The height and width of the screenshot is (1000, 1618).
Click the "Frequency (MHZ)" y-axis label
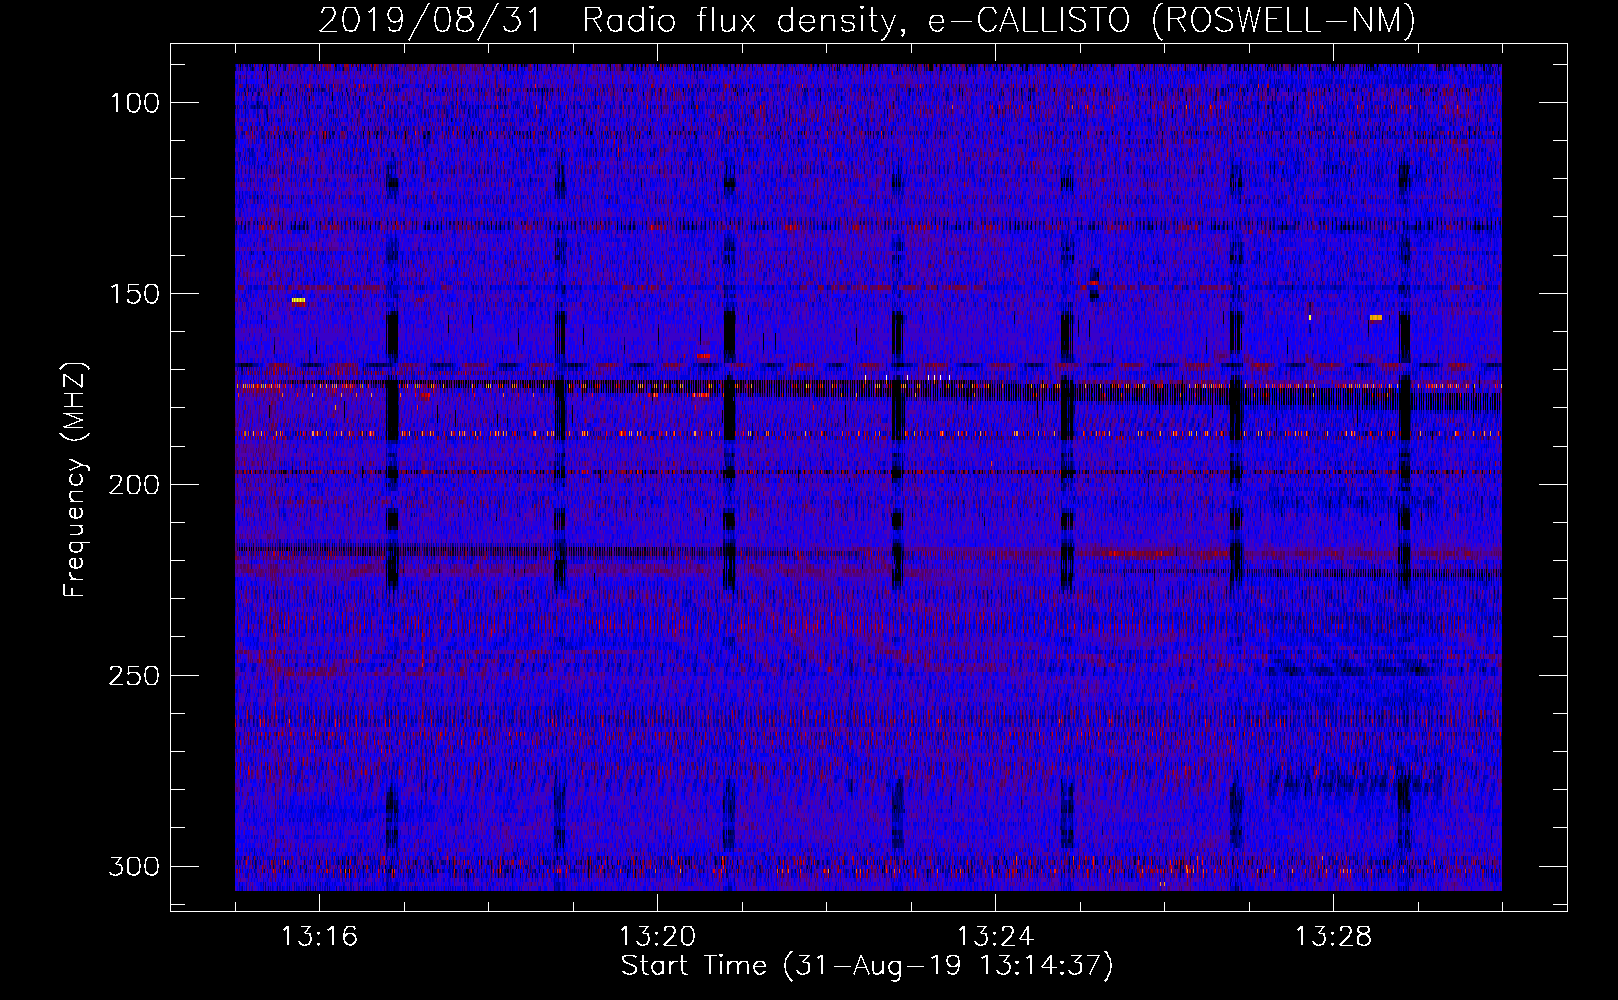[x=75, y=480]
